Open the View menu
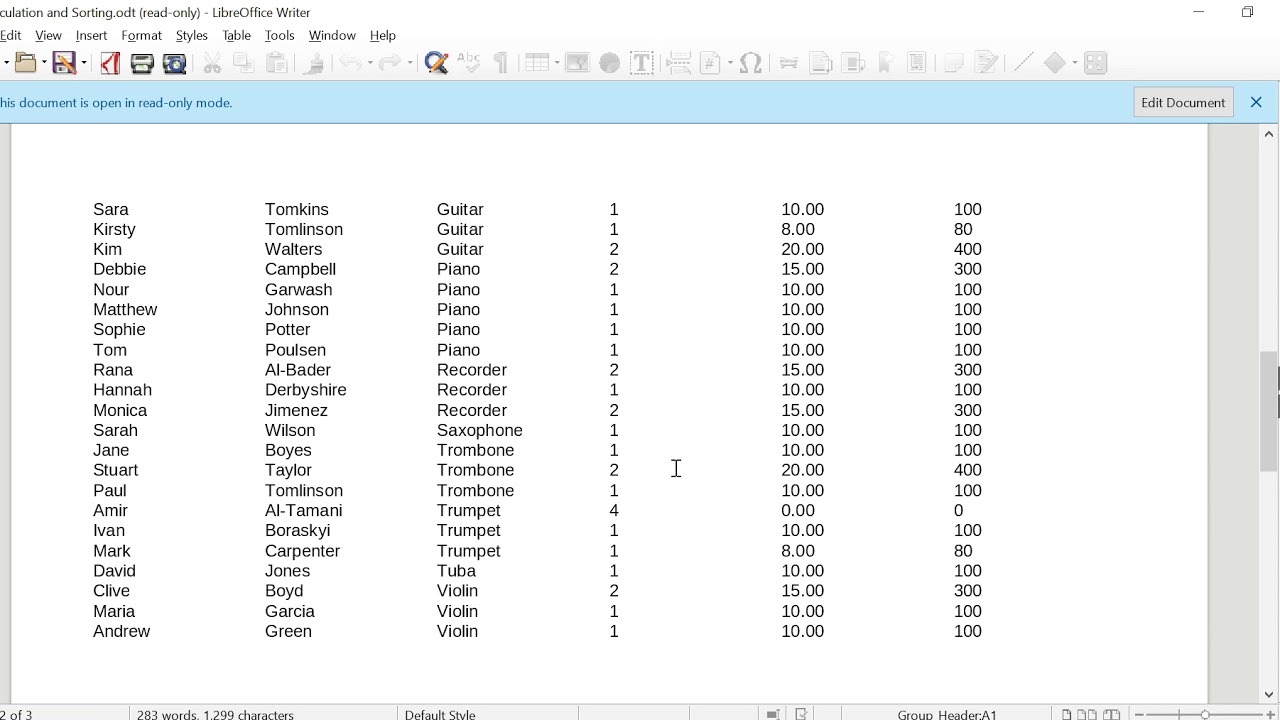Image resolution: width=1280 pixels, height=720 pixels. click(x=48, y=35)
